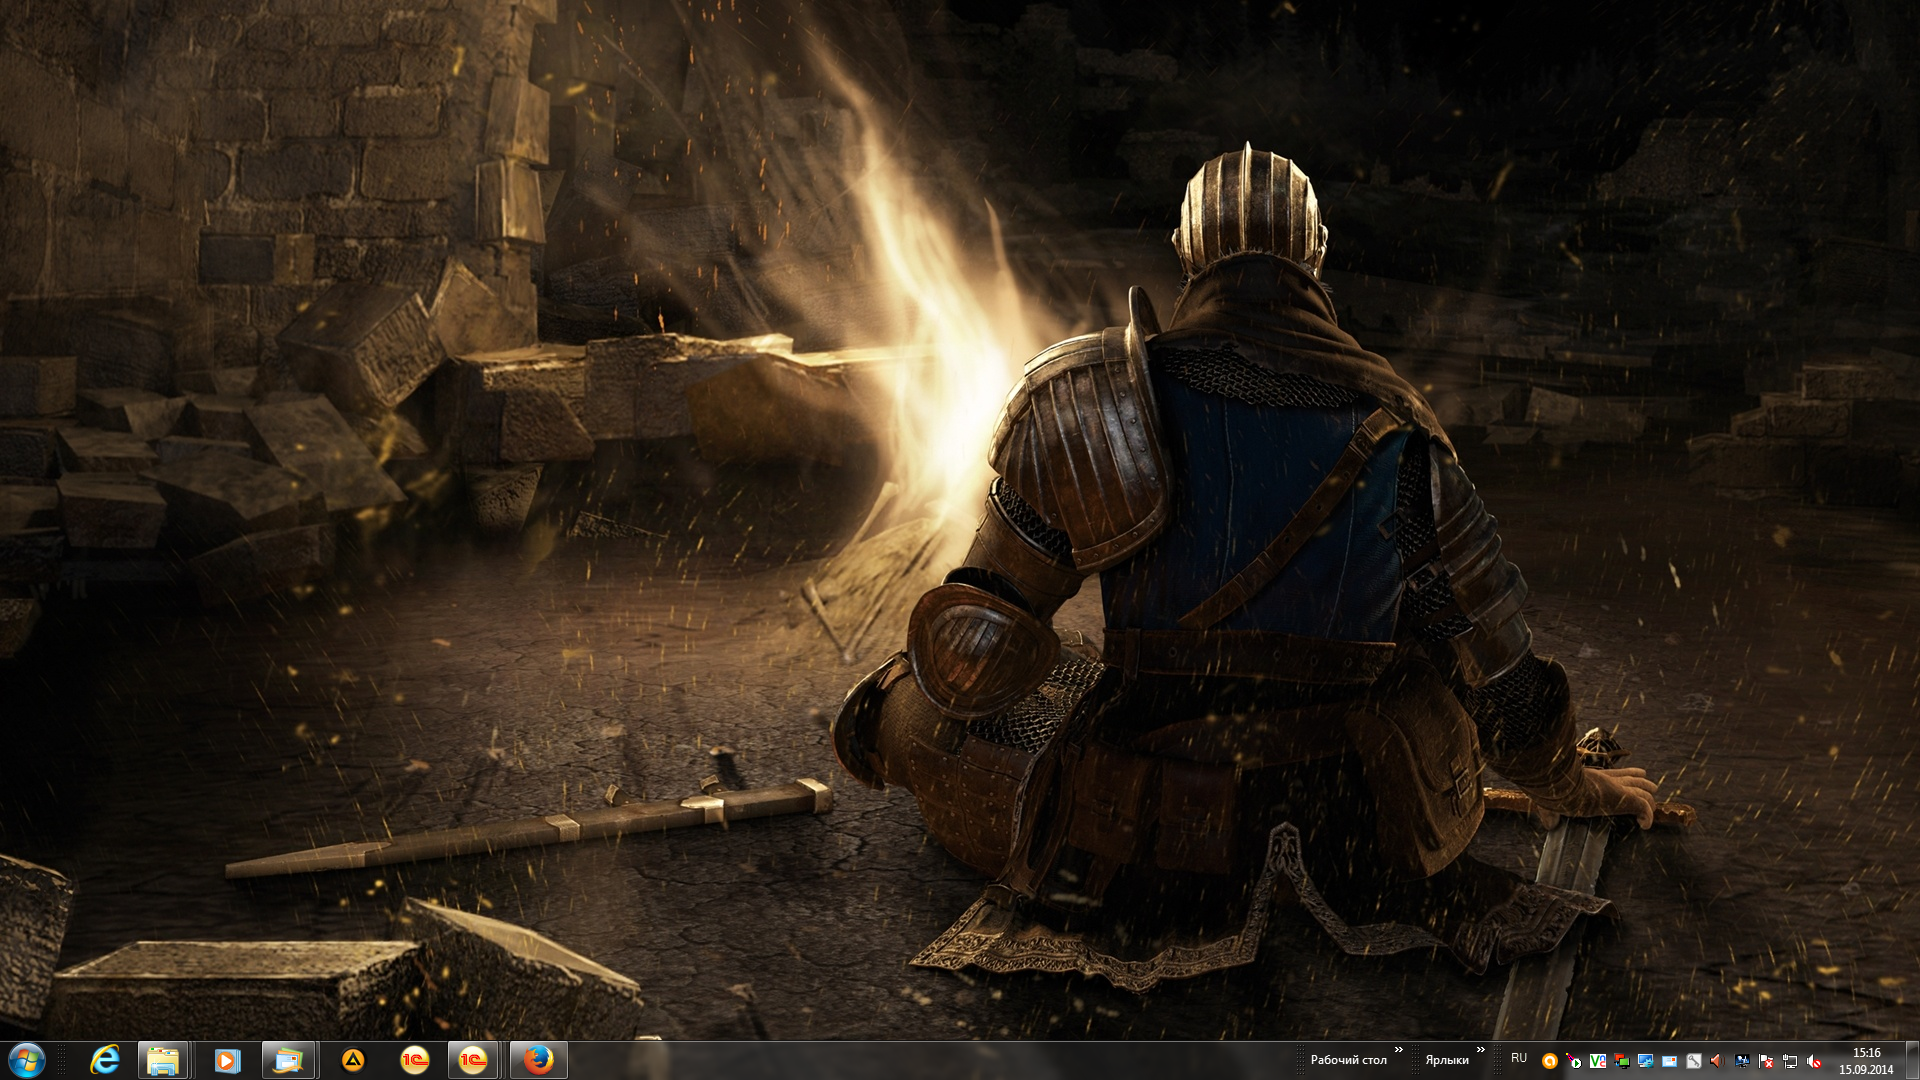Open Action Center flag icon
This screenshot has height=1080, width=1920.
point(1766,1061)
